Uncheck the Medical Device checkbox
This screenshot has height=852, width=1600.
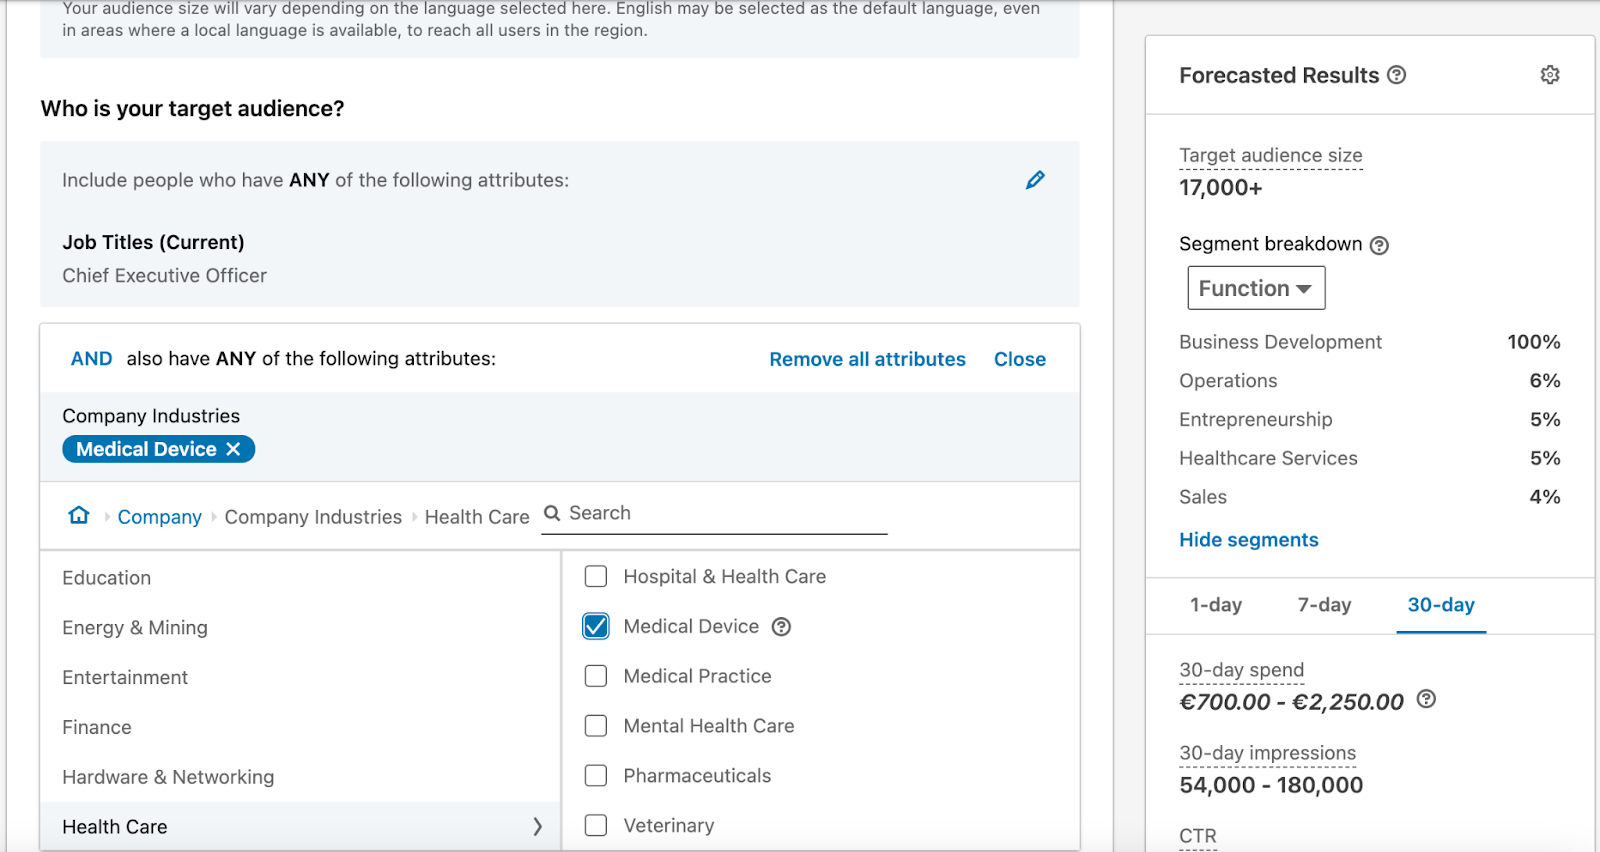coord(596,627)
